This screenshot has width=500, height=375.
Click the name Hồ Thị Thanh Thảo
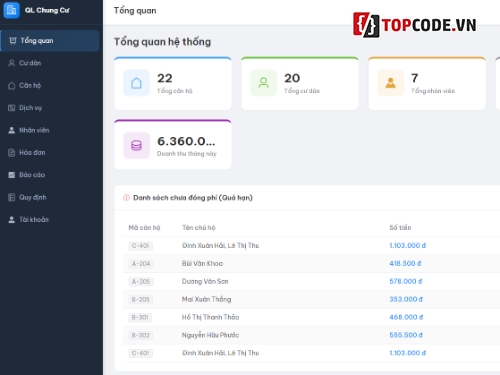(x=210, y=317)
